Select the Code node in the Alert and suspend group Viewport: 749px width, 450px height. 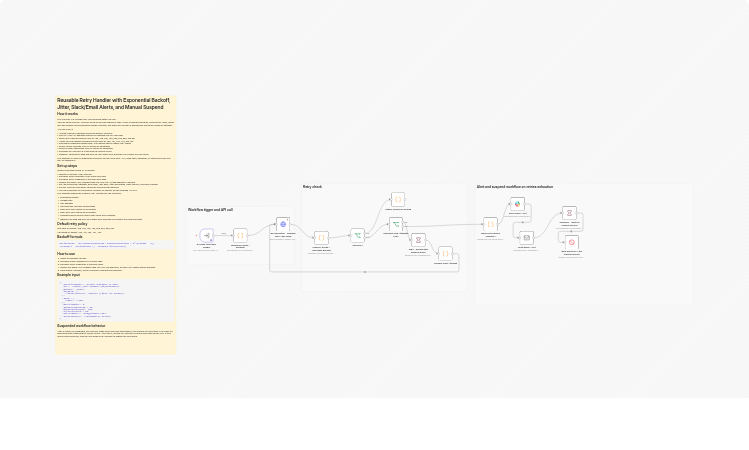click(490, 224)
